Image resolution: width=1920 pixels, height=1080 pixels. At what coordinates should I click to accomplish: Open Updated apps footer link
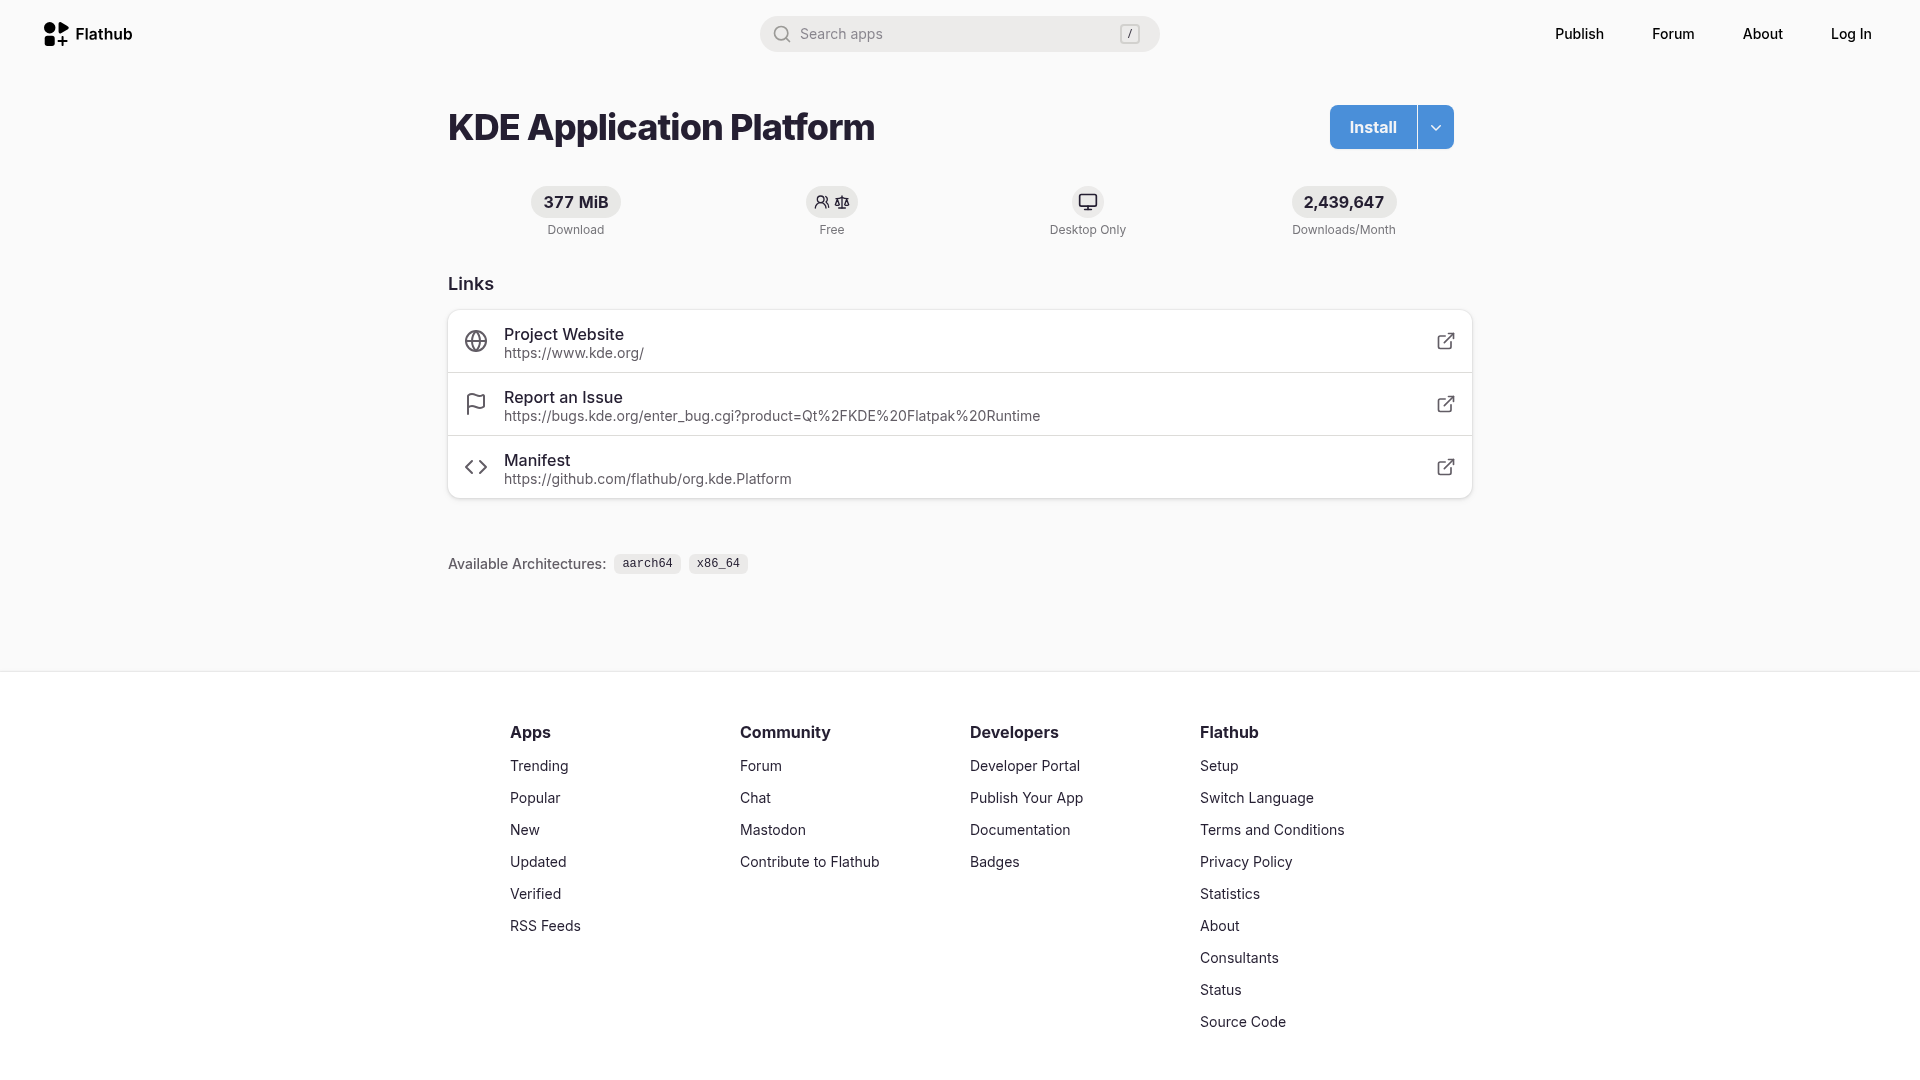tap(538, 862)
